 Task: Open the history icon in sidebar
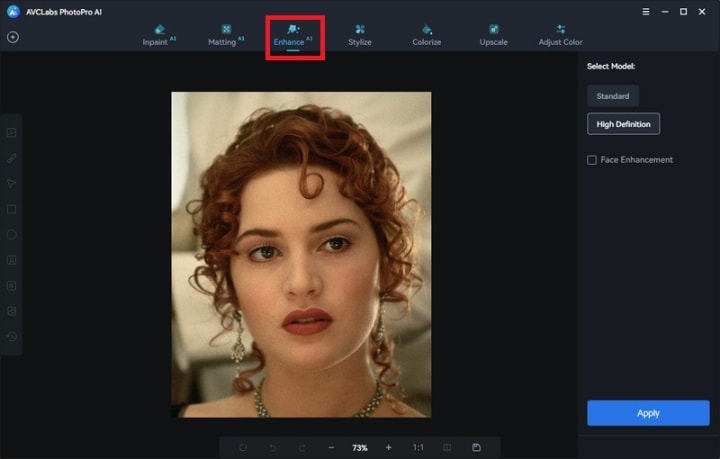pos(11,336)
